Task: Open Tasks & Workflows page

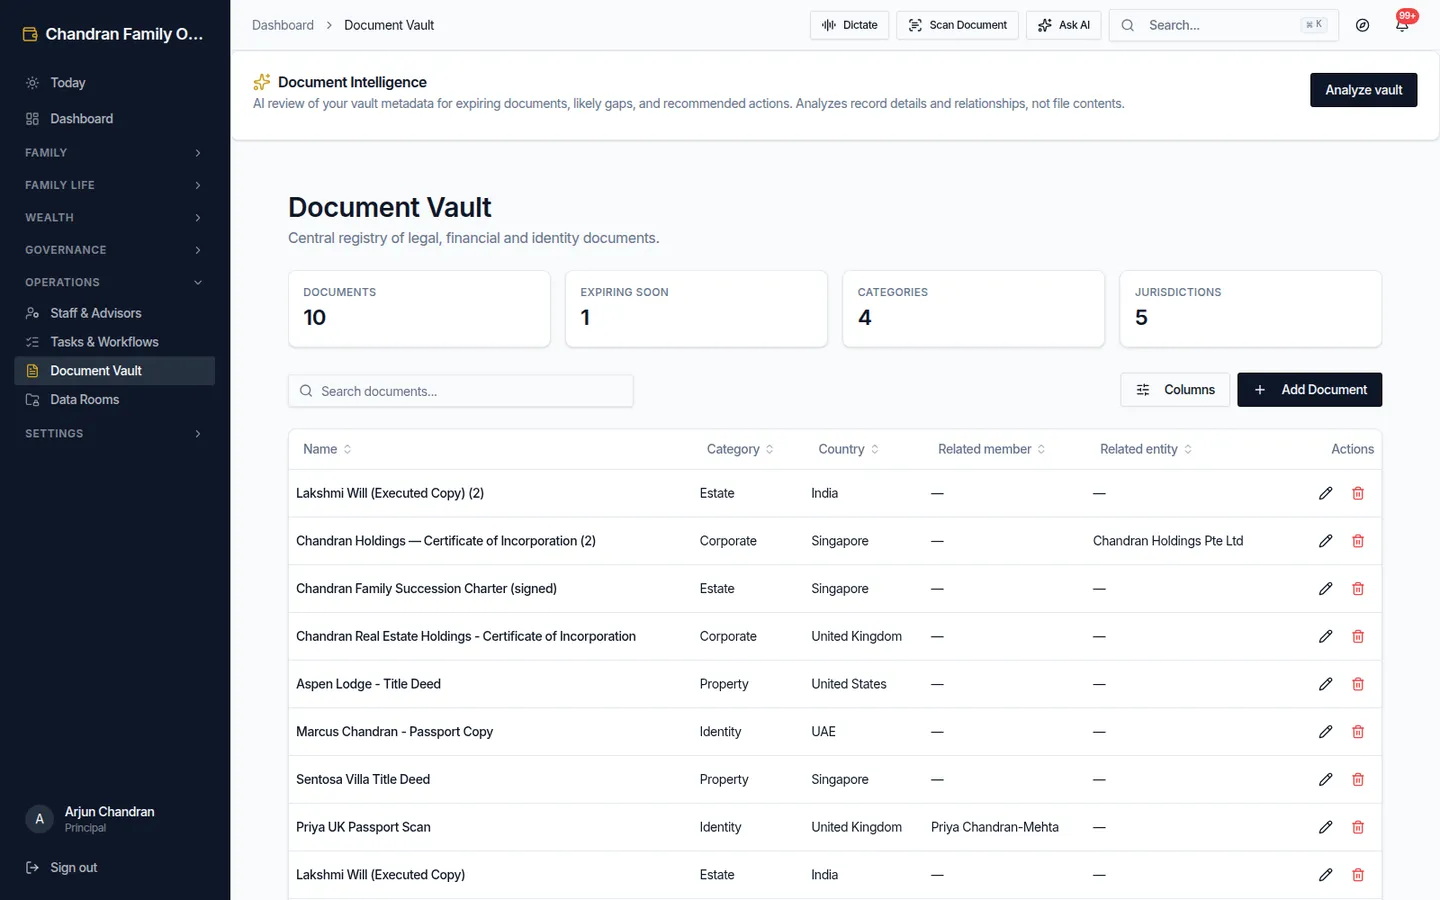Action: pyautogui.click(x=114, y=342)
